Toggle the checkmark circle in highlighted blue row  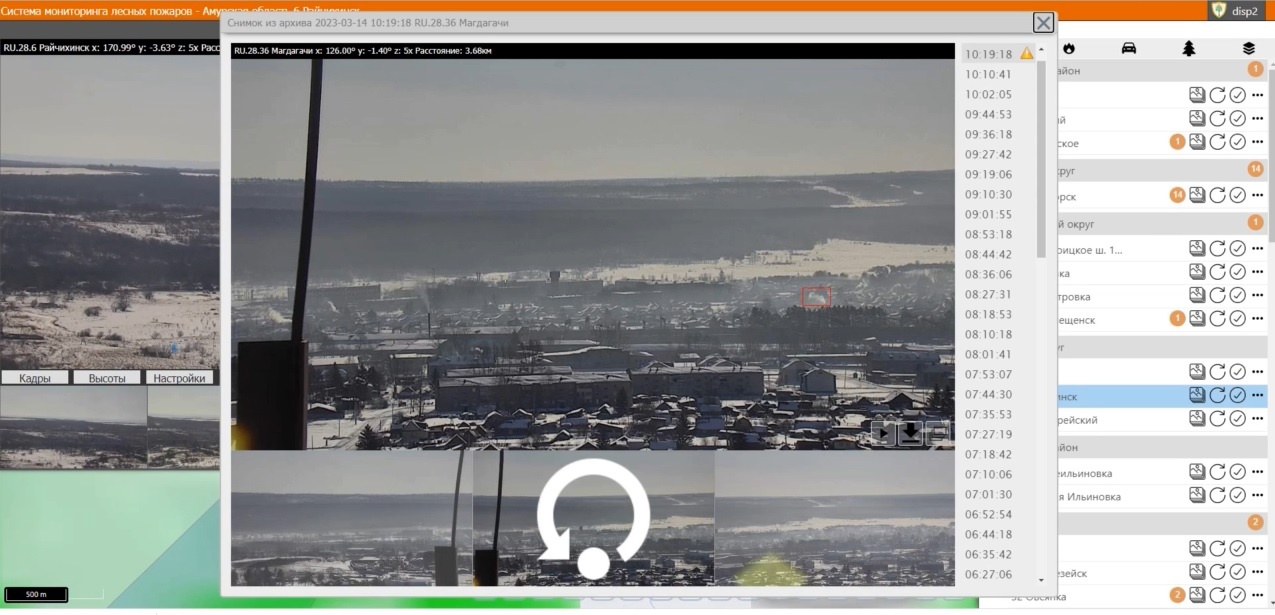coord(1237,396)
